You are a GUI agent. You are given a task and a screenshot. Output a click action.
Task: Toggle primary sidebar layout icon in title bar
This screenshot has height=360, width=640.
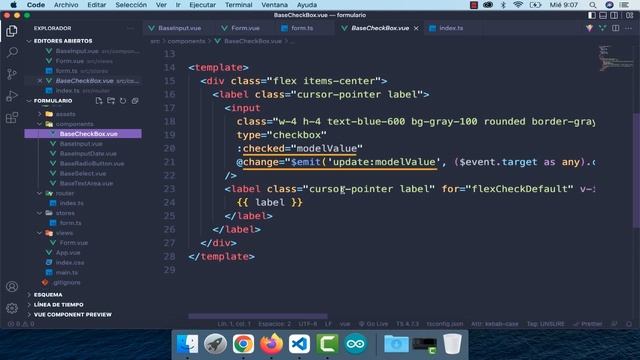(591, 15)
